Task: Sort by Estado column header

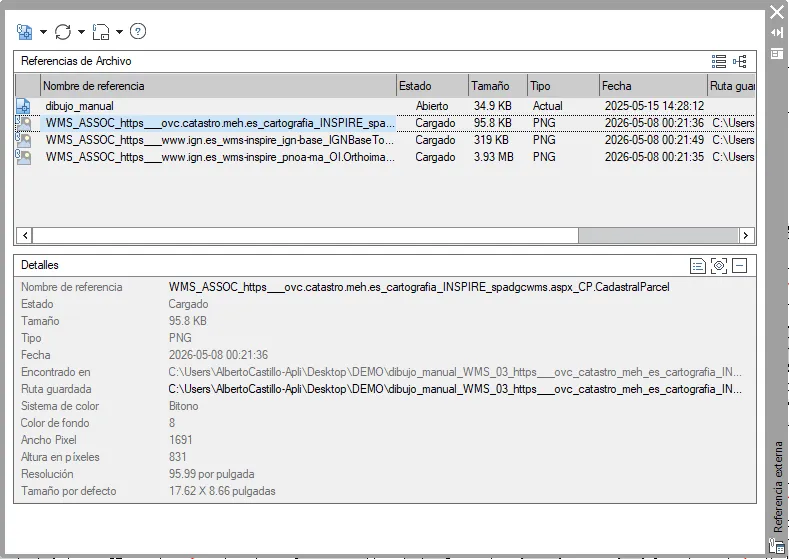Action: pos(433,86)
